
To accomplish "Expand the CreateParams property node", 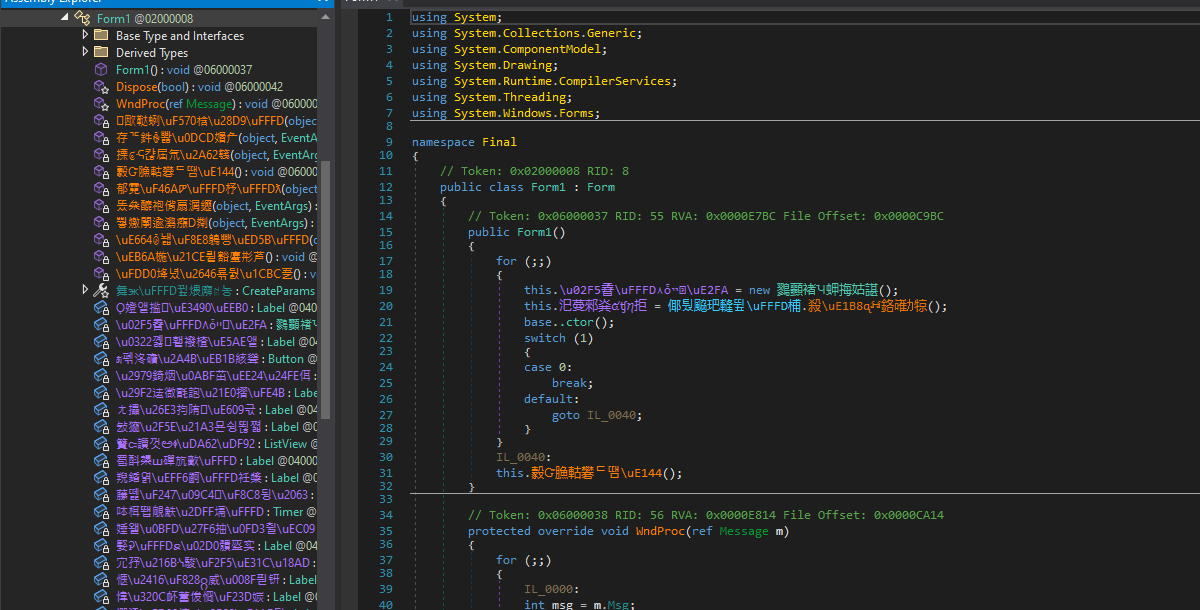I will pyautogui.click(x=86, y=290).
